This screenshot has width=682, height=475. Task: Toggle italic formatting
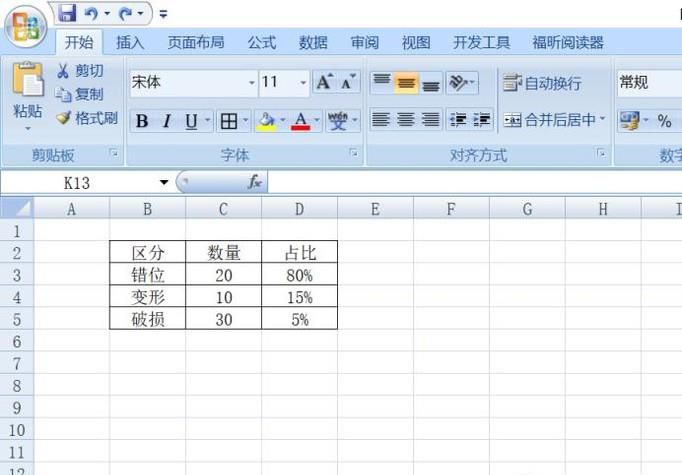pyautogui.click(x=167, y=120)
